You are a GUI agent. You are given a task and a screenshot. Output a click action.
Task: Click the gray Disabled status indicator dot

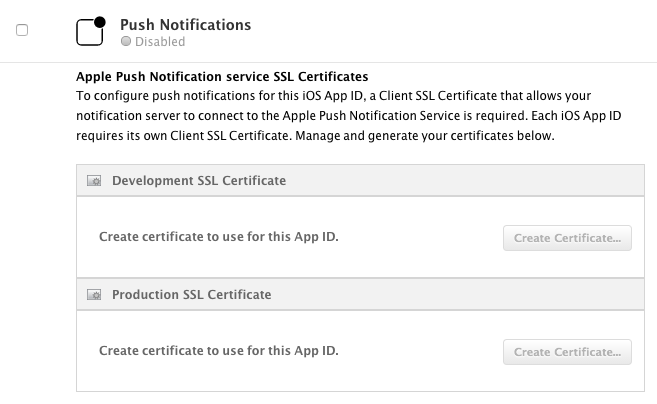pos(126,41)
